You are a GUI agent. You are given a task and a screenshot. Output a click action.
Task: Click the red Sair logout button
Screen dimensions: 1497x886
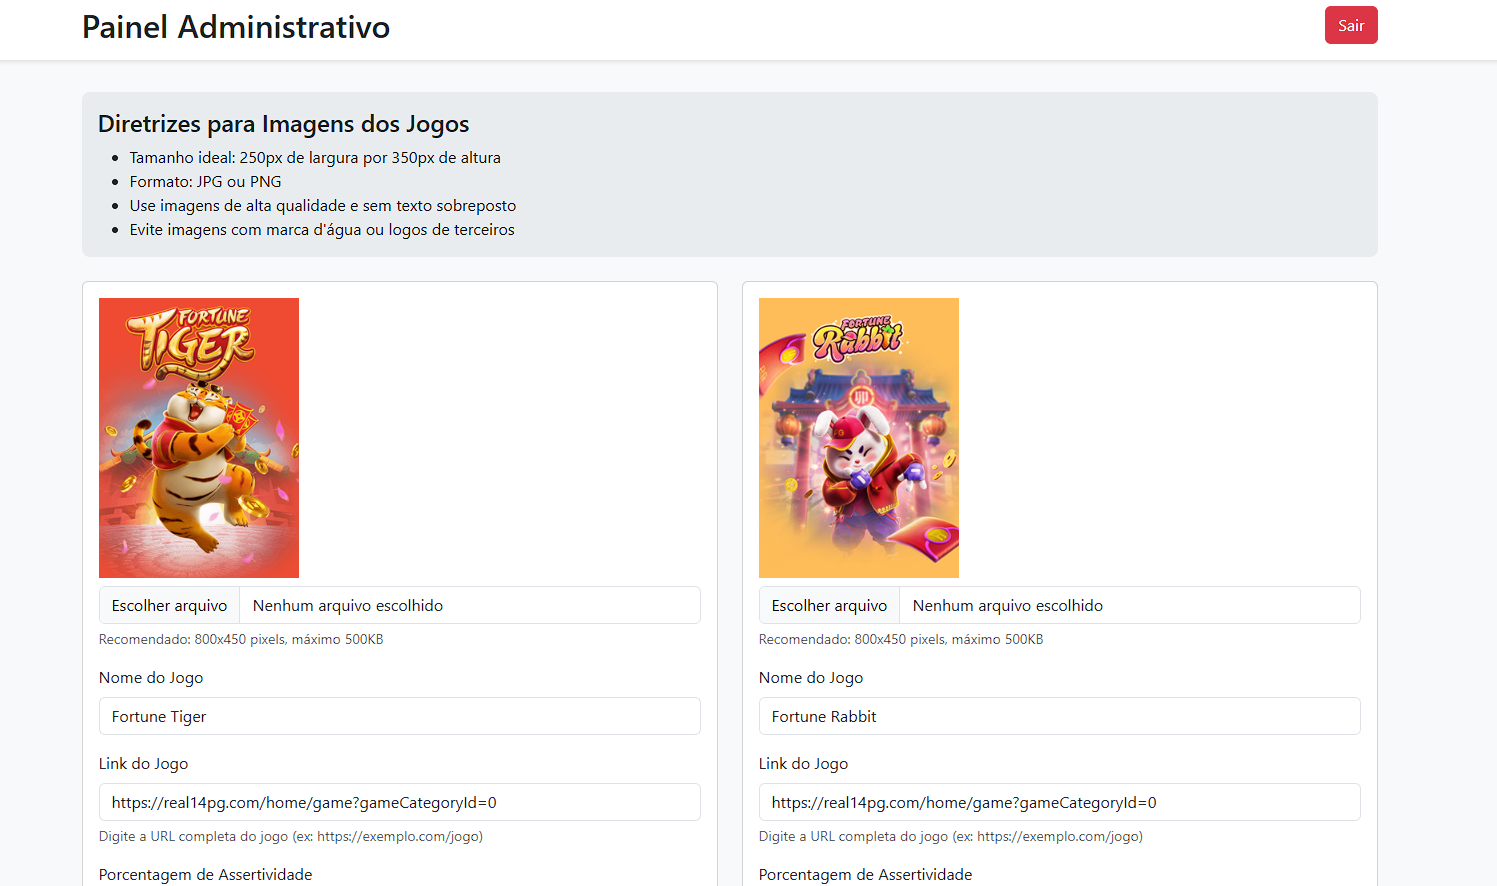point(1350,26)
